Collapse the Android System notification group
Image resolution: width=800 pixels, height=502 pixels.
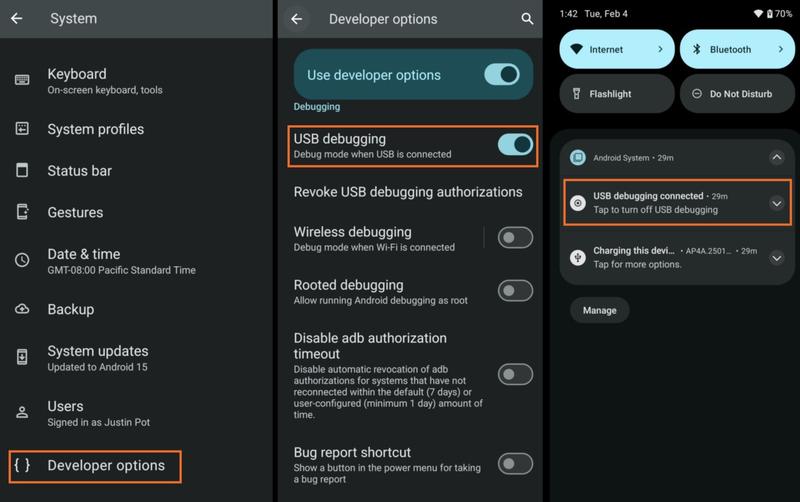point(776,157)
